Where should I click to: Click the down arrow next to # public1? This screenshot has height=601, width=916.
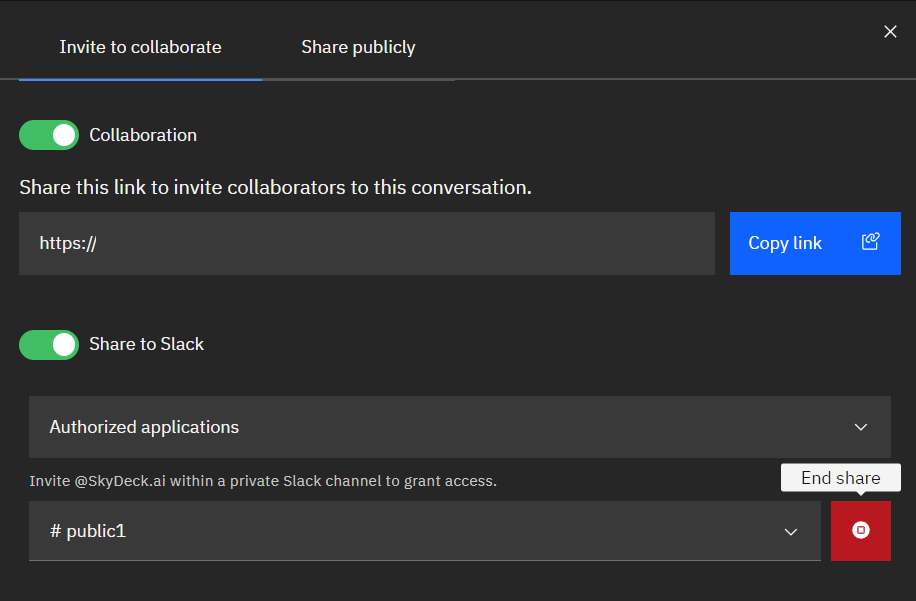click(x=791, y=531)
